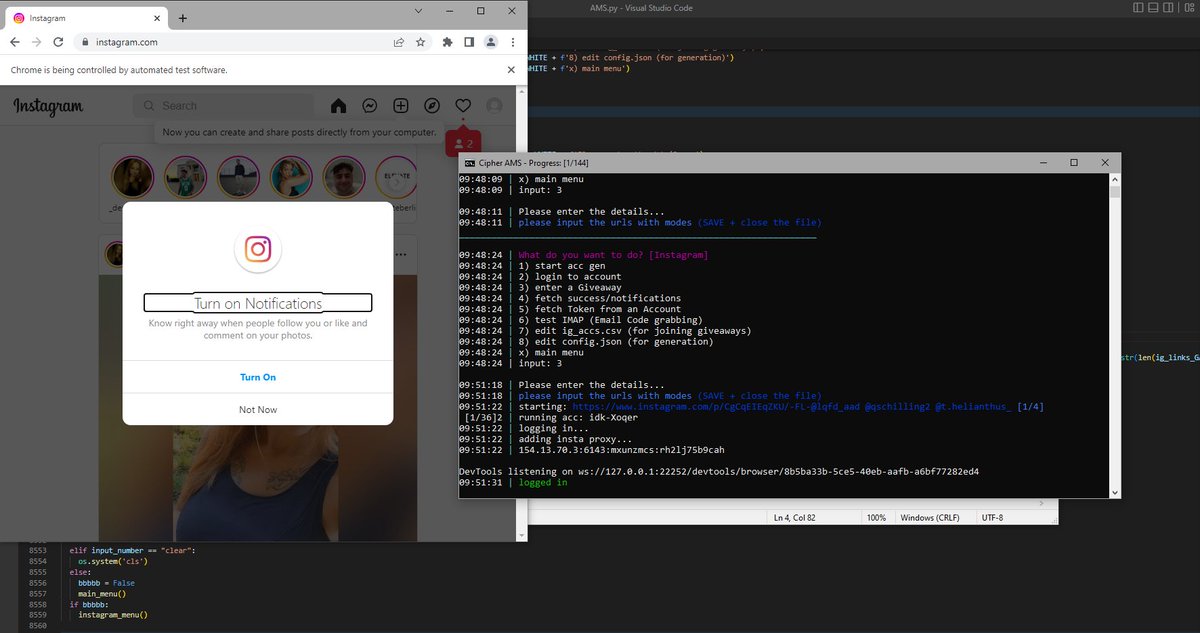Click the Chrome profile icon

click(491, 43)
